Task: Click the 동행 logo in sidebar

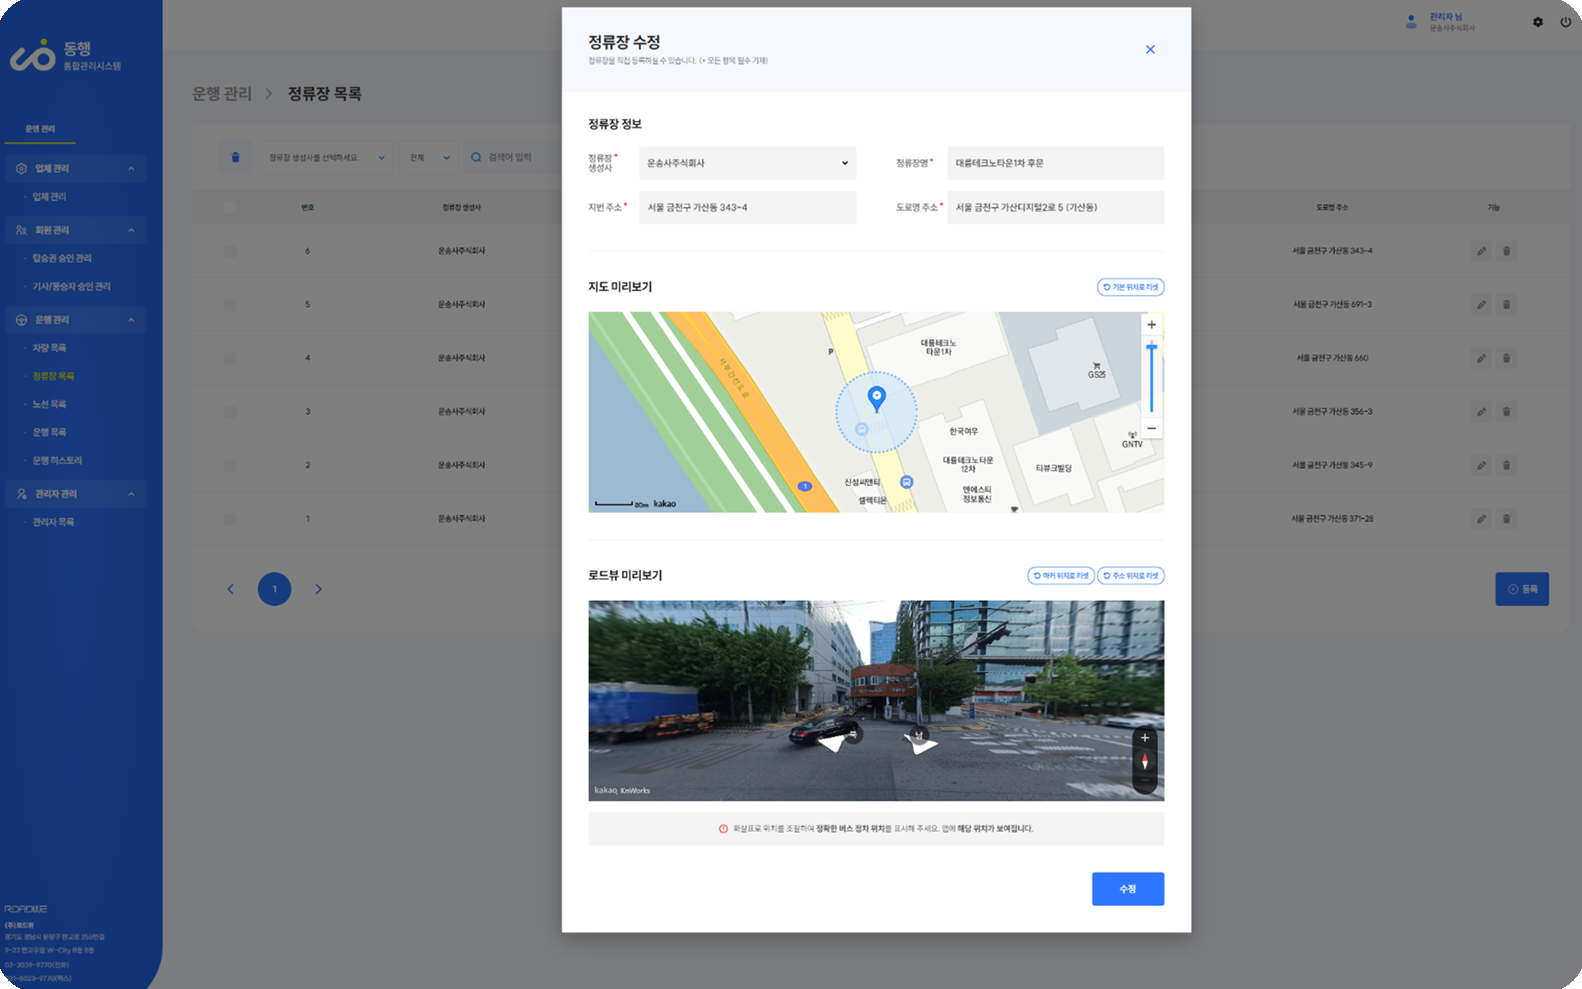Action: [x=65, y=56]
